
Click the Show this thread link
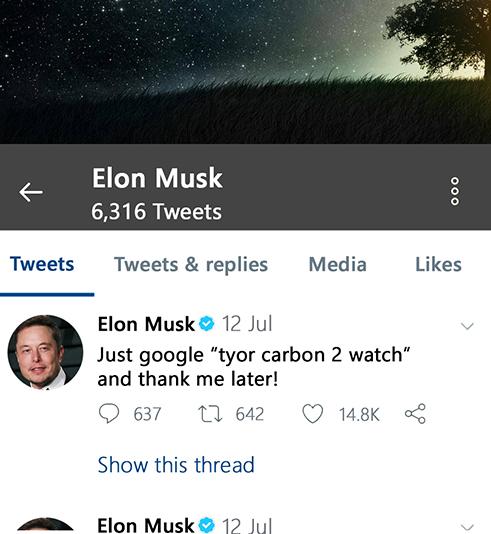click(176, 465)
